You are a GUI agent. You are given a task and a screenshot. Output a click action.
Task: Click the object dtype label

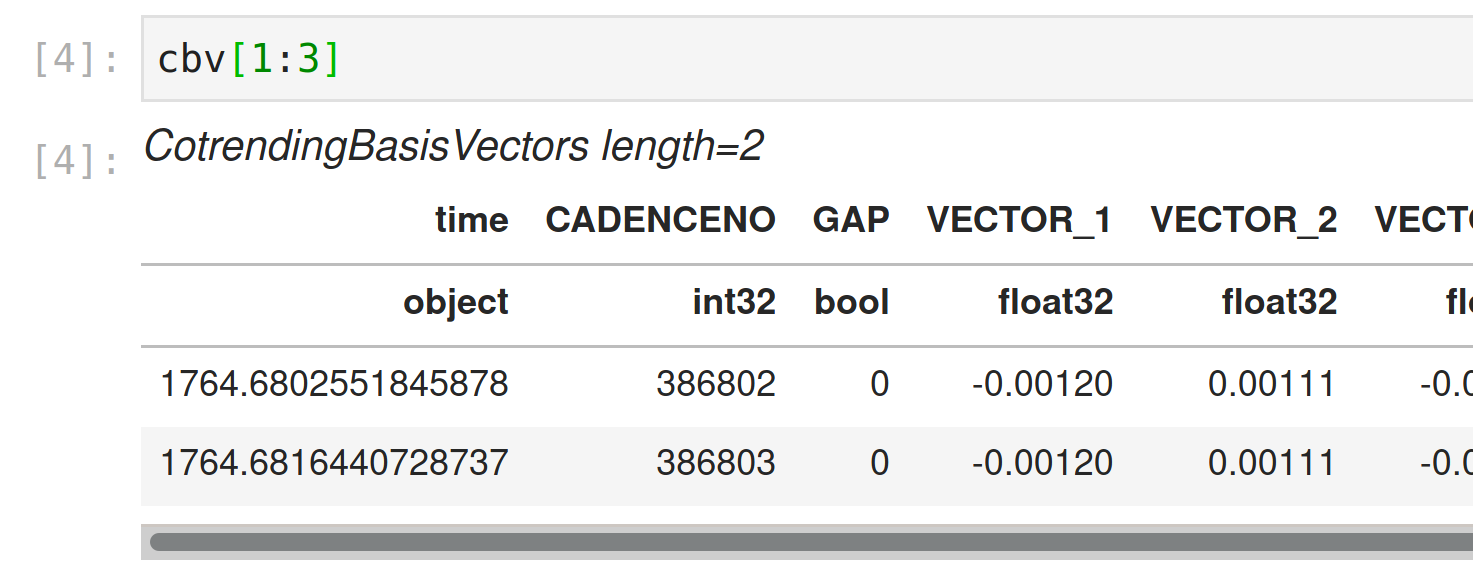[x=456, y=301]
